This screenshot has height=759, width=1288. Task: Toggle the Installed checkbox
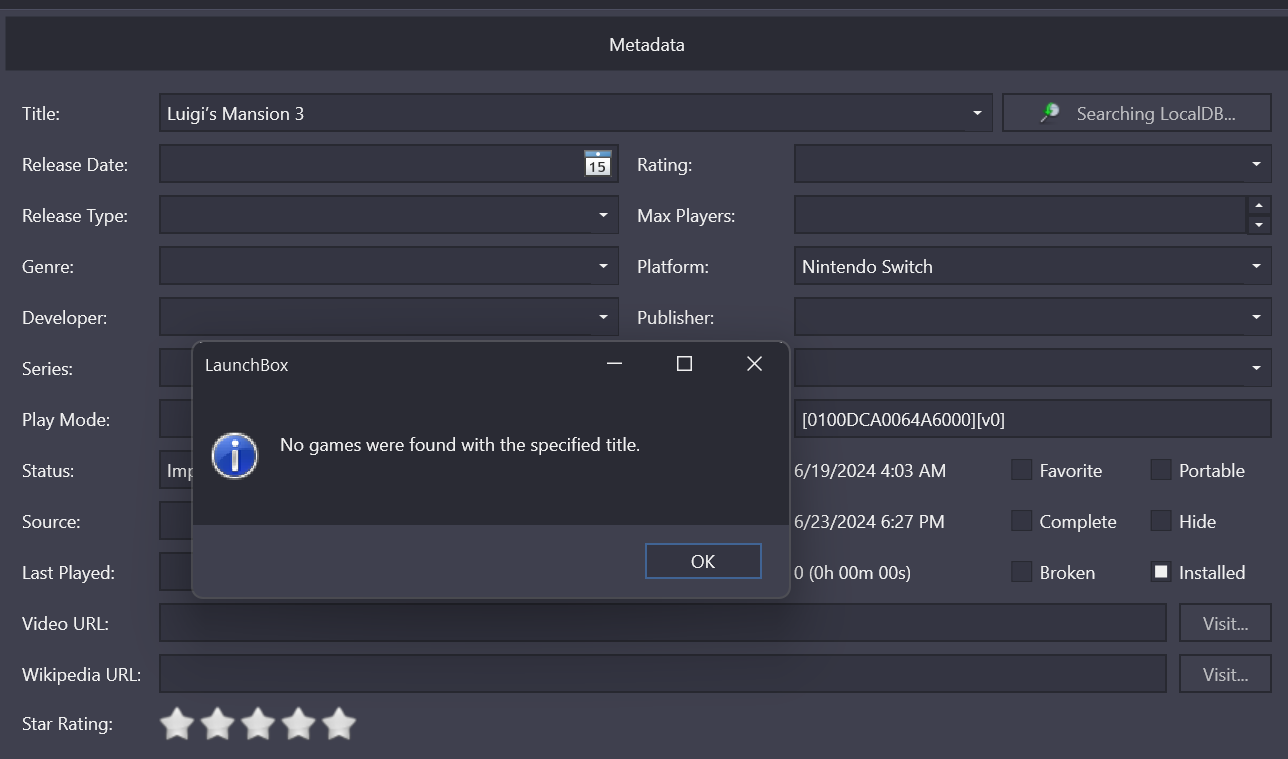1160,572
